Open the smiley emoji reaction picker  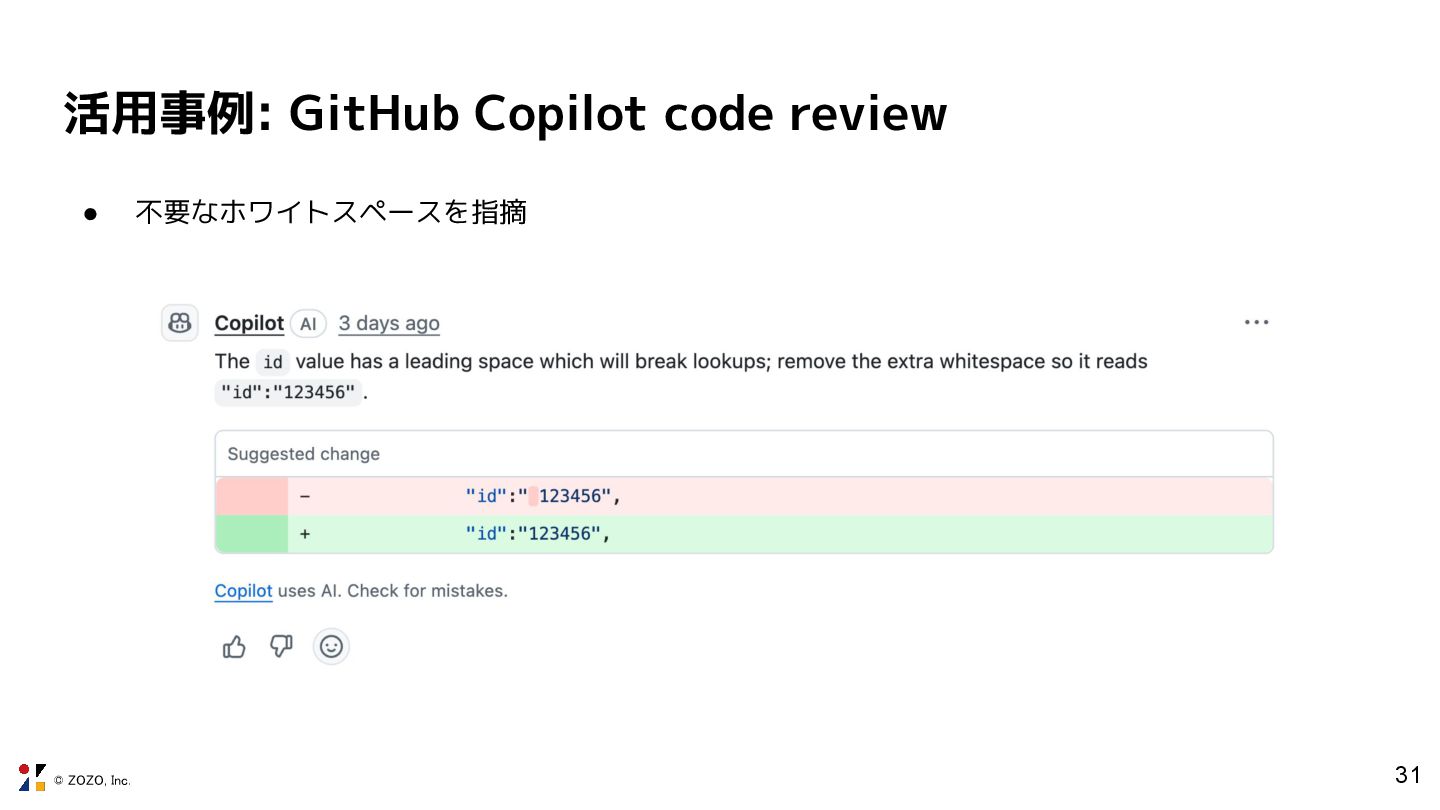coord(331,647)
